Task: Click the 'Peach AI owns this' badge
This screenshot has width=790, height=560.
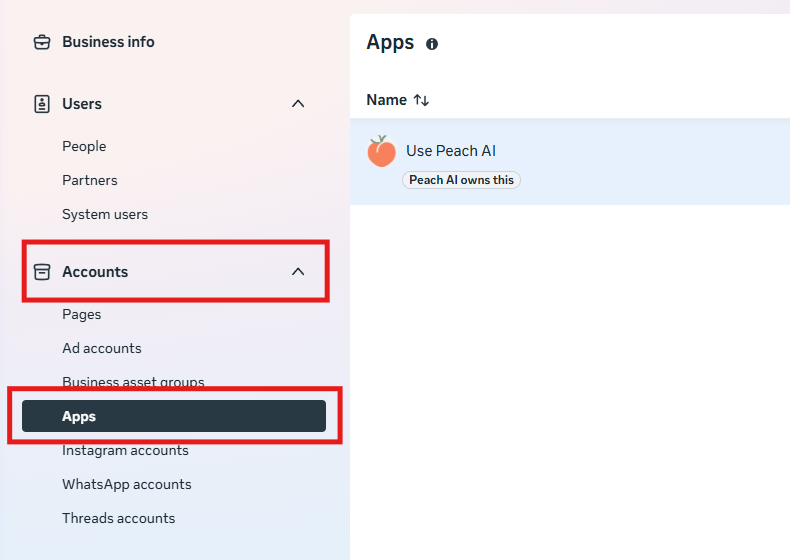Action: (461, 180)
